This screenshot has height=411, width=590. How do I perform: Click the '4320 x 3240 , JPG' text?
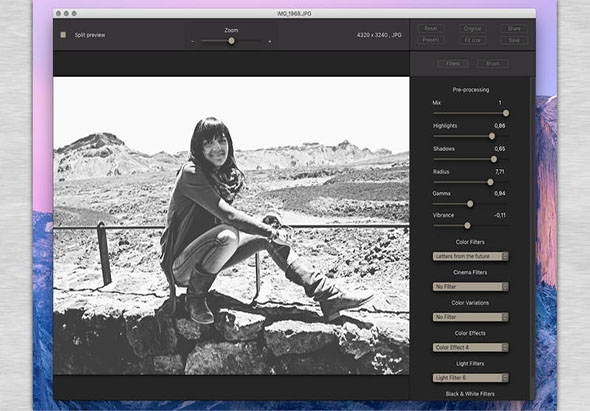379,35
